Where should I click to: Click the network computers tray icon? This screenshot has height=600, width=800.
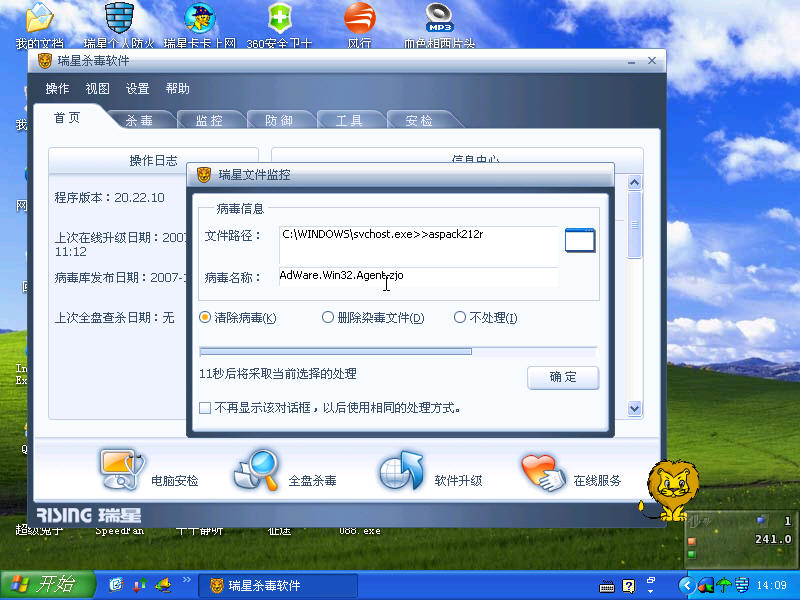point(741,585)
